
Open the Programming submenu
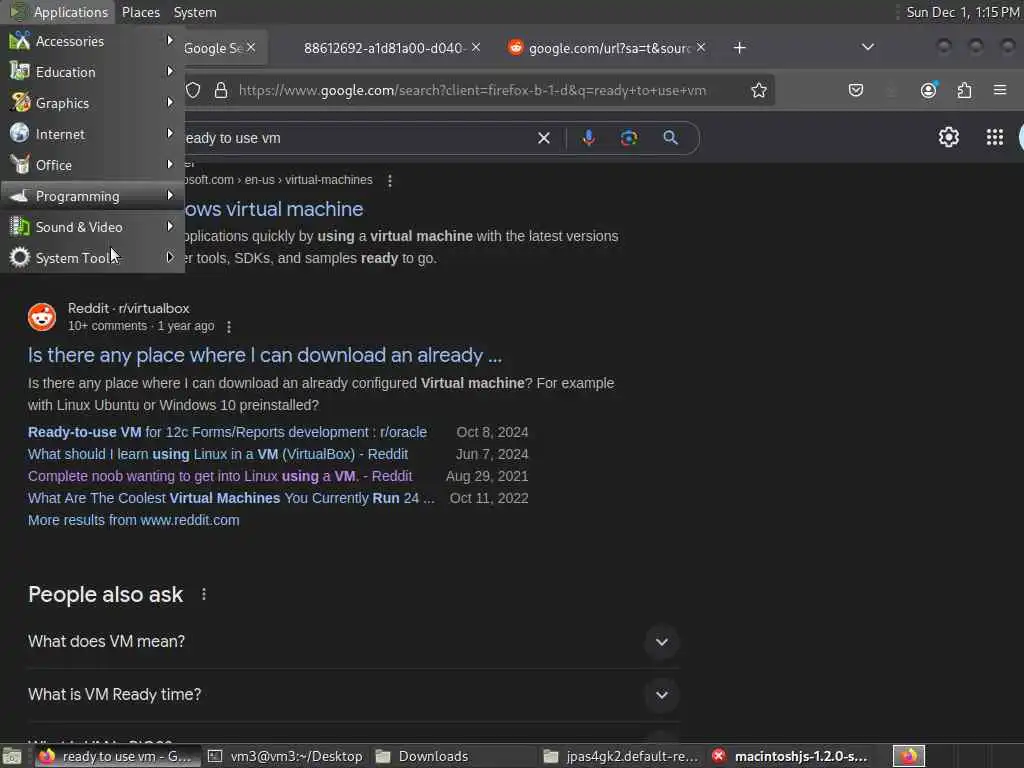[92, 196]
